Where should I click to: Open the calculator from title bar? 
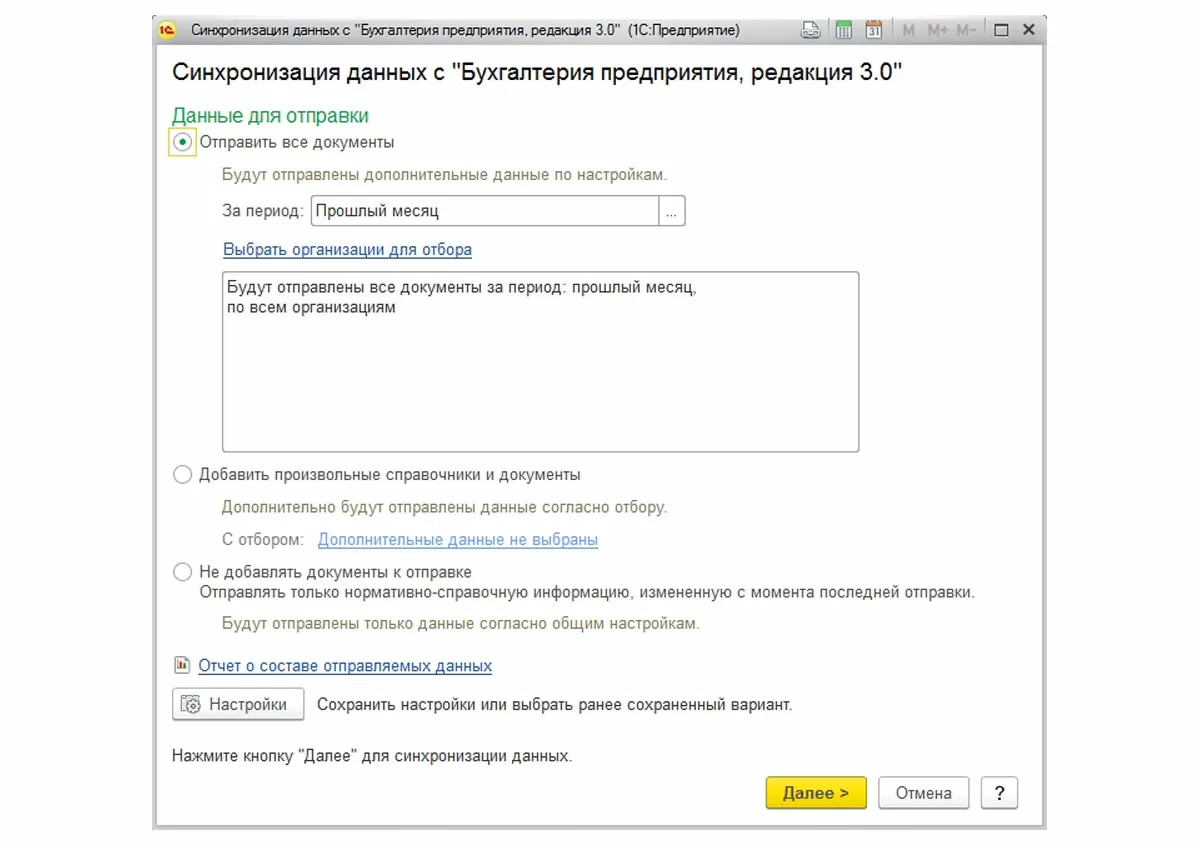[x=843, y=31]
